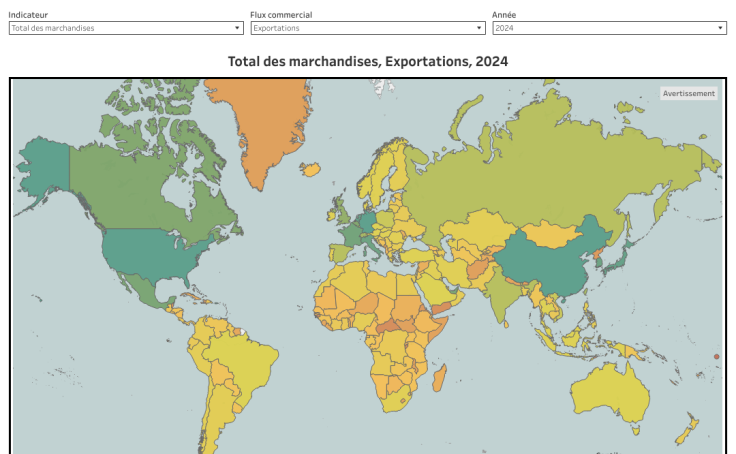Open the Indicateur dropdown
The image size is (736, 454).
(x=126, y=28)
